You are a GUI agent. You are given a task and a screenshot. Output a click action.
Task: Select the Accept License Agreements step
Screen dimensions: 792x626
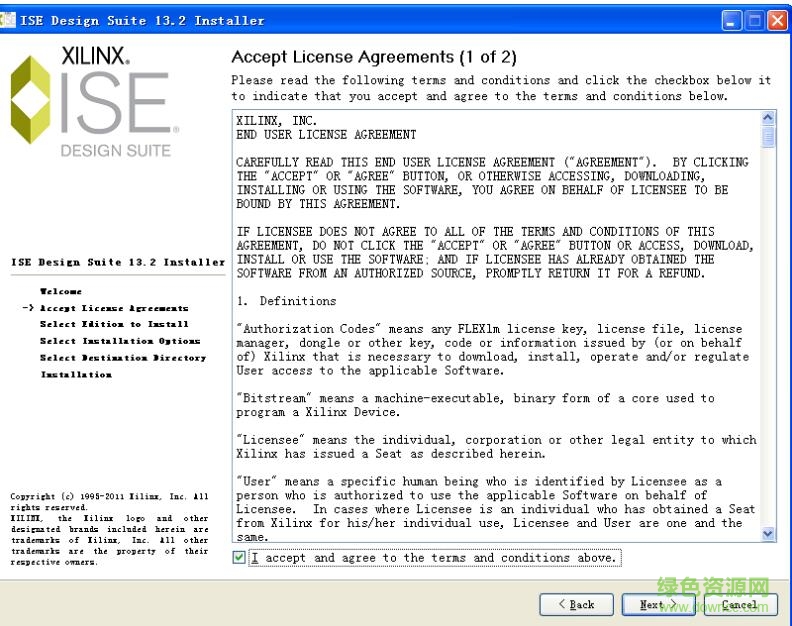tap(114, 308)
